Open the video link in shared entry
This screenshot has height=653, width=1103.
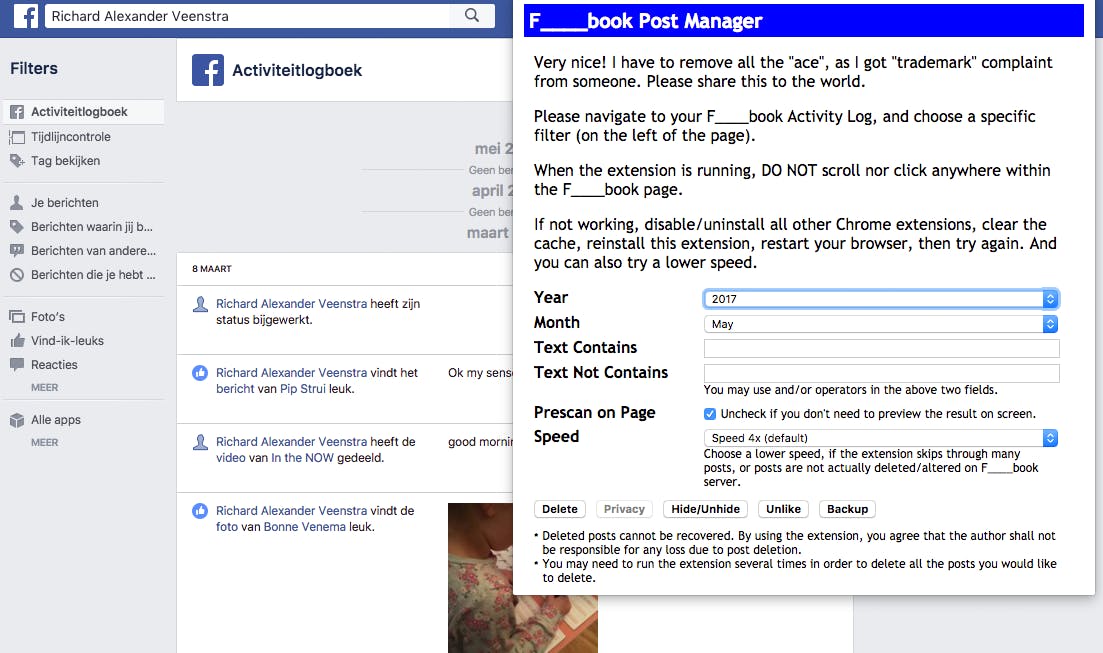(231, 458)
